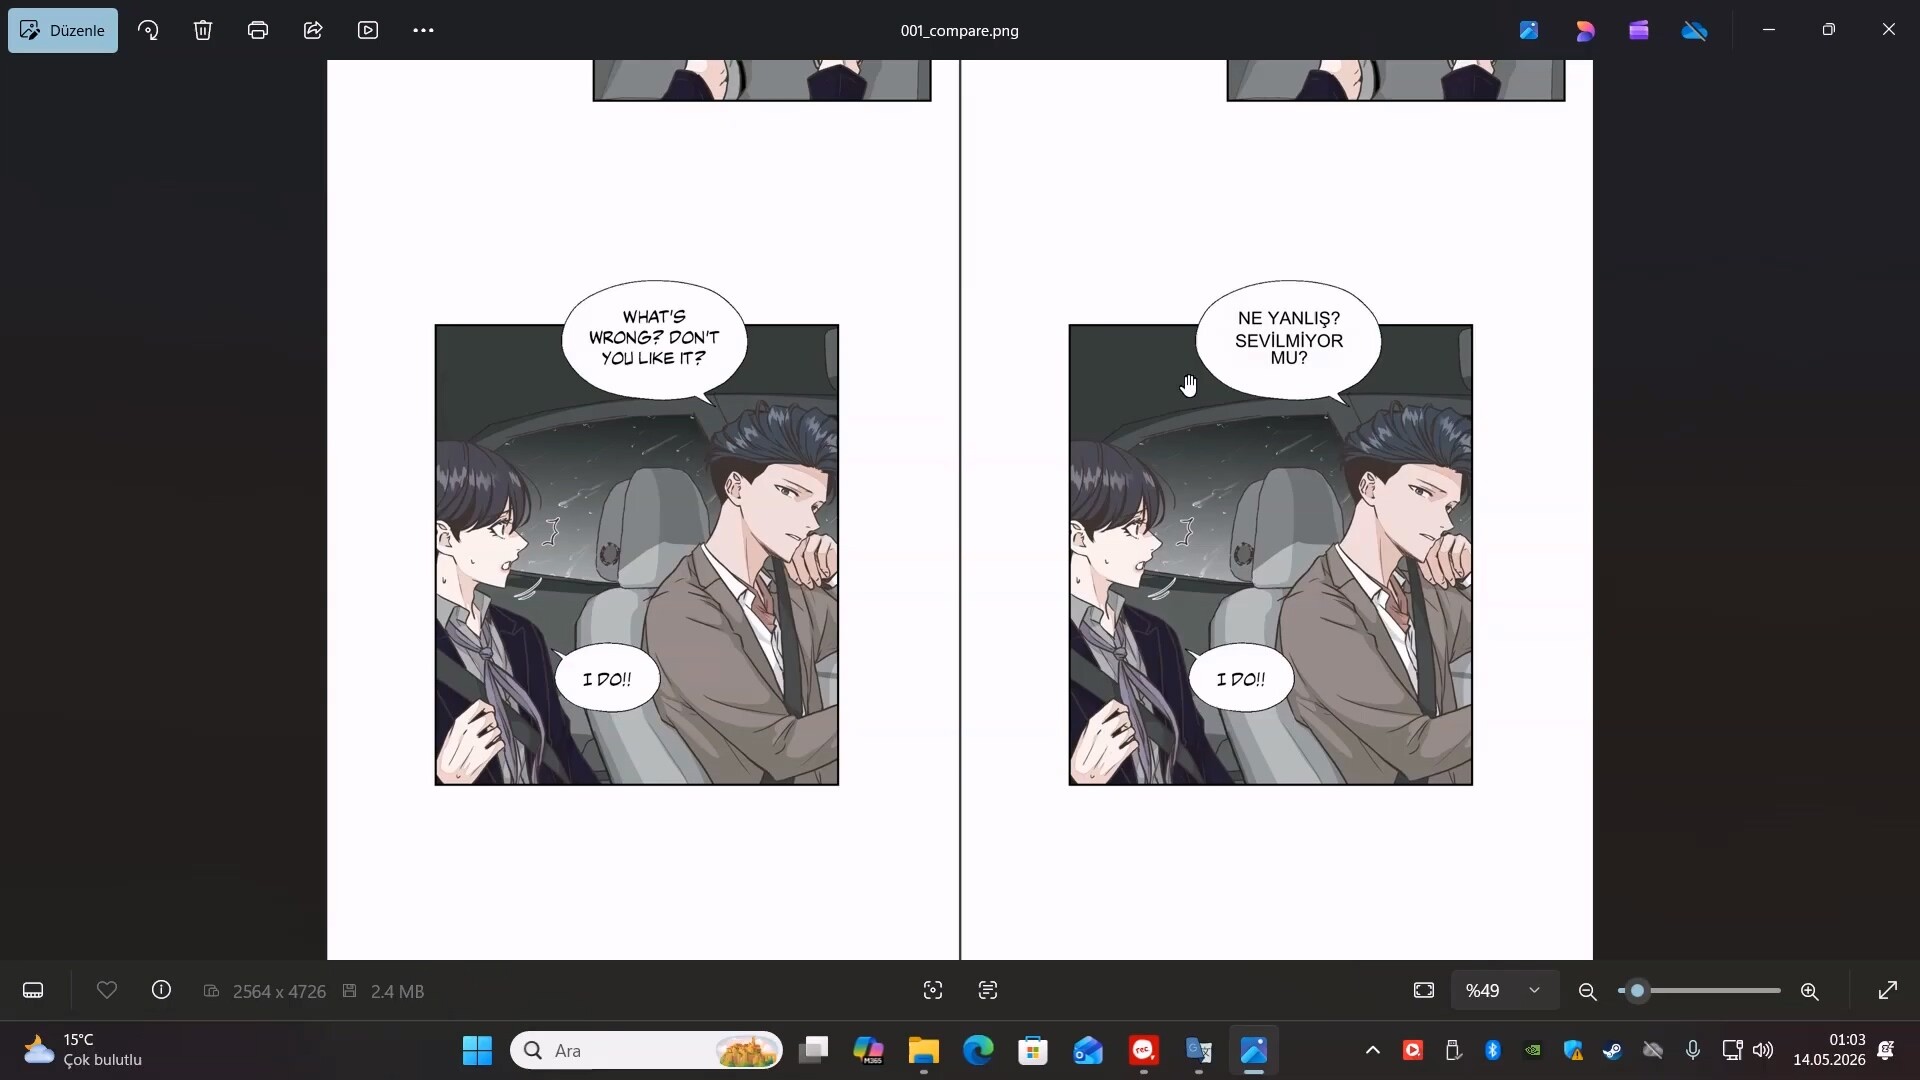Image resolution: width=1920 pixels, height=1080 pixels.
Task: Open Task View on taskbar
Action: [814, 1050]
